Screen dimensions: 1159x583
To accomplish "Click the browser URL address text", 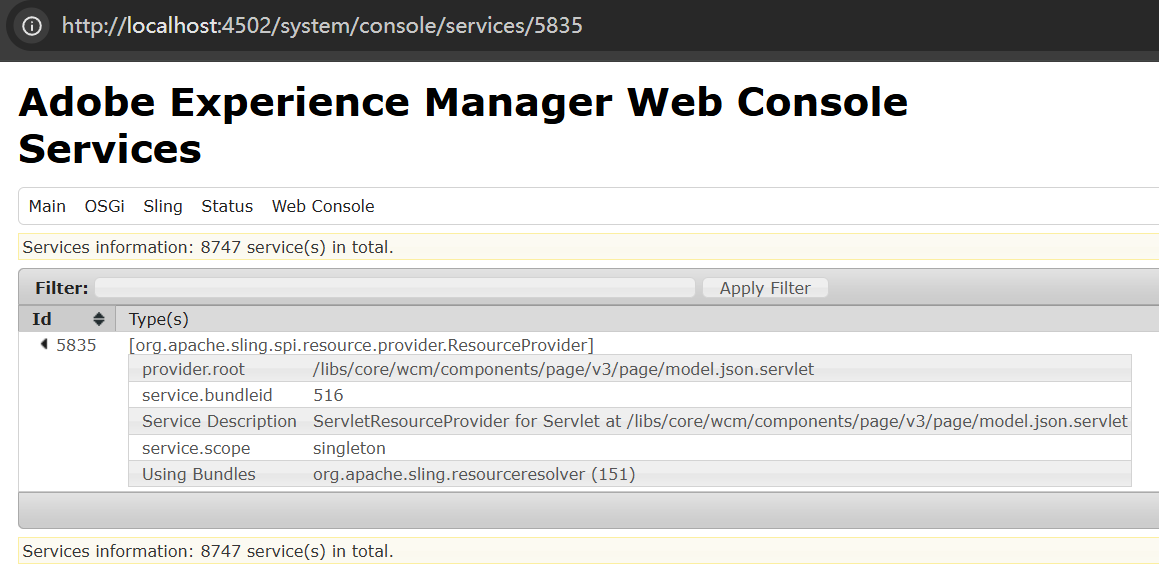I will coord(322,26).
